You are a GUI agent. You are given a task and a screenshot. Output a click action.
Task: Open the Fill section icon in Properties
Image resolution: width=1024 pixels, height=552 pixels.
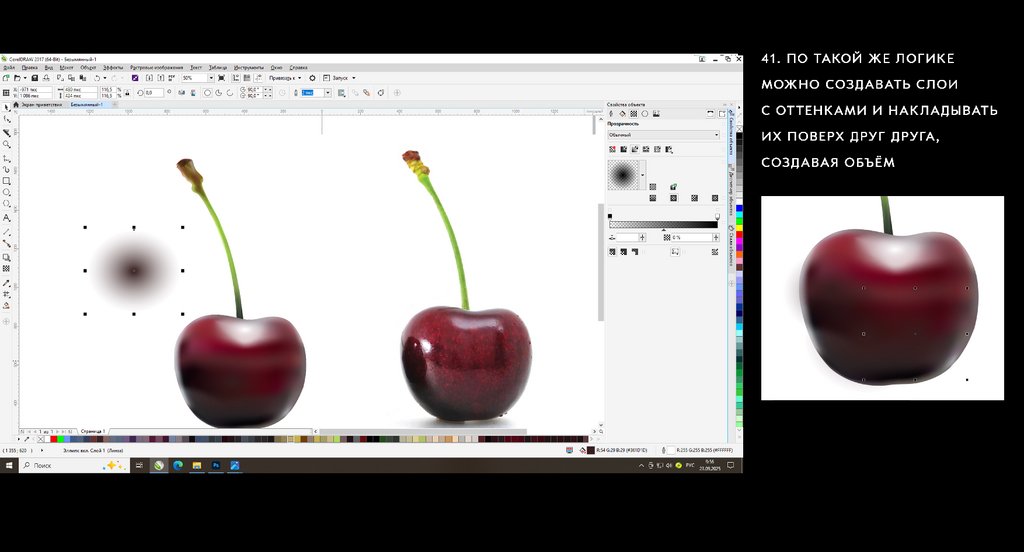point(622,114)
